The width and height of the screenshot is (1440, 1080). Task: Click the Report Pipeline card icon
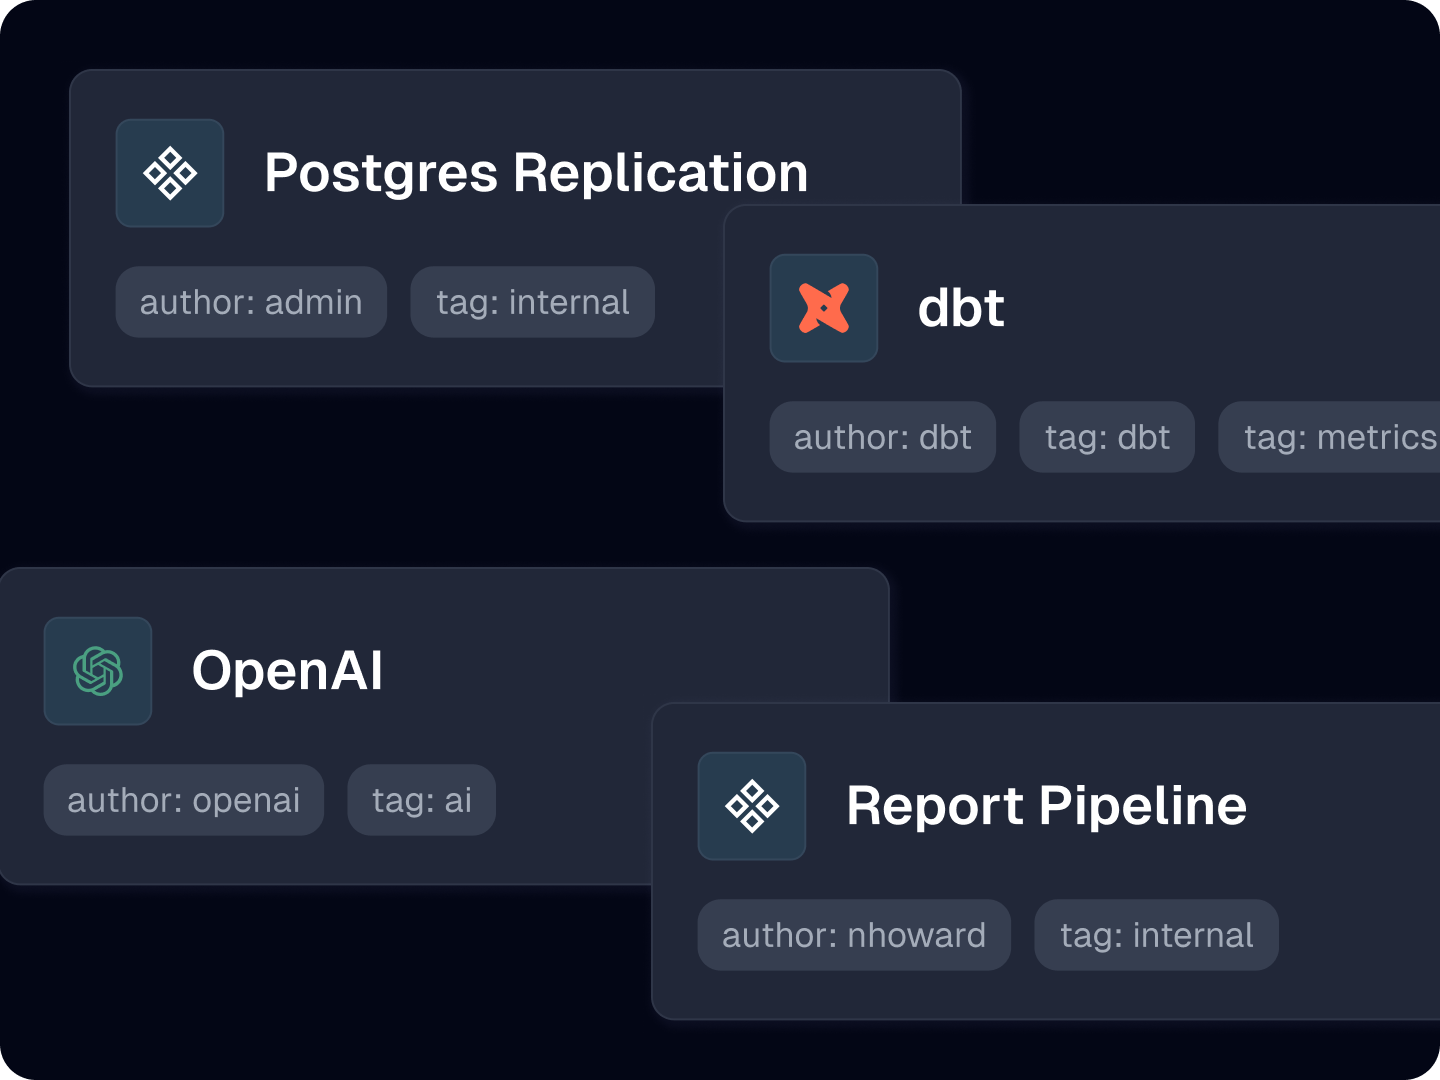point(752,806)
